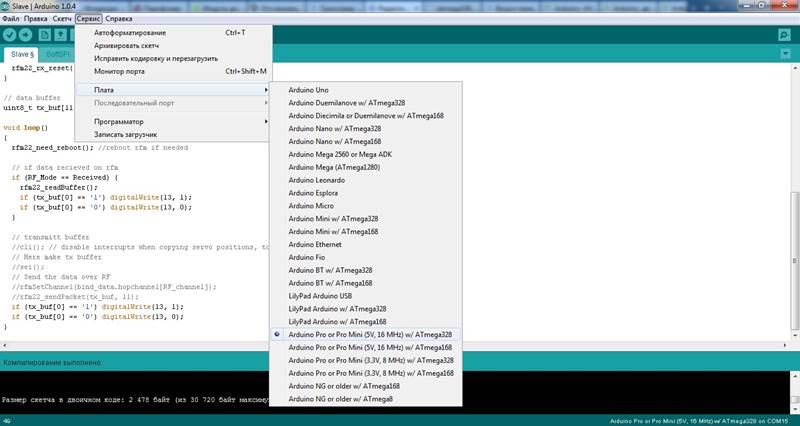Click the editor vertical scrollbar thumb
800x426 pixels.
coord(795,261)
